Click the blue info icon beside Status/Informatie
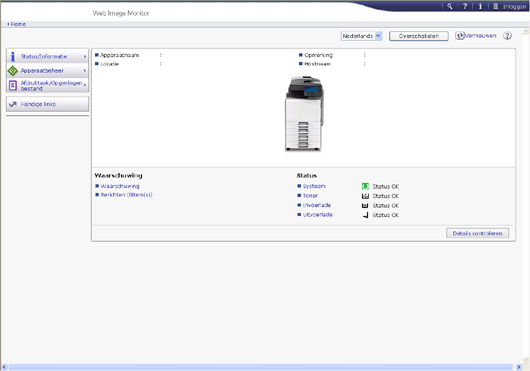The width and height of the screenshot is (530, 371). (x=13, y=56)
